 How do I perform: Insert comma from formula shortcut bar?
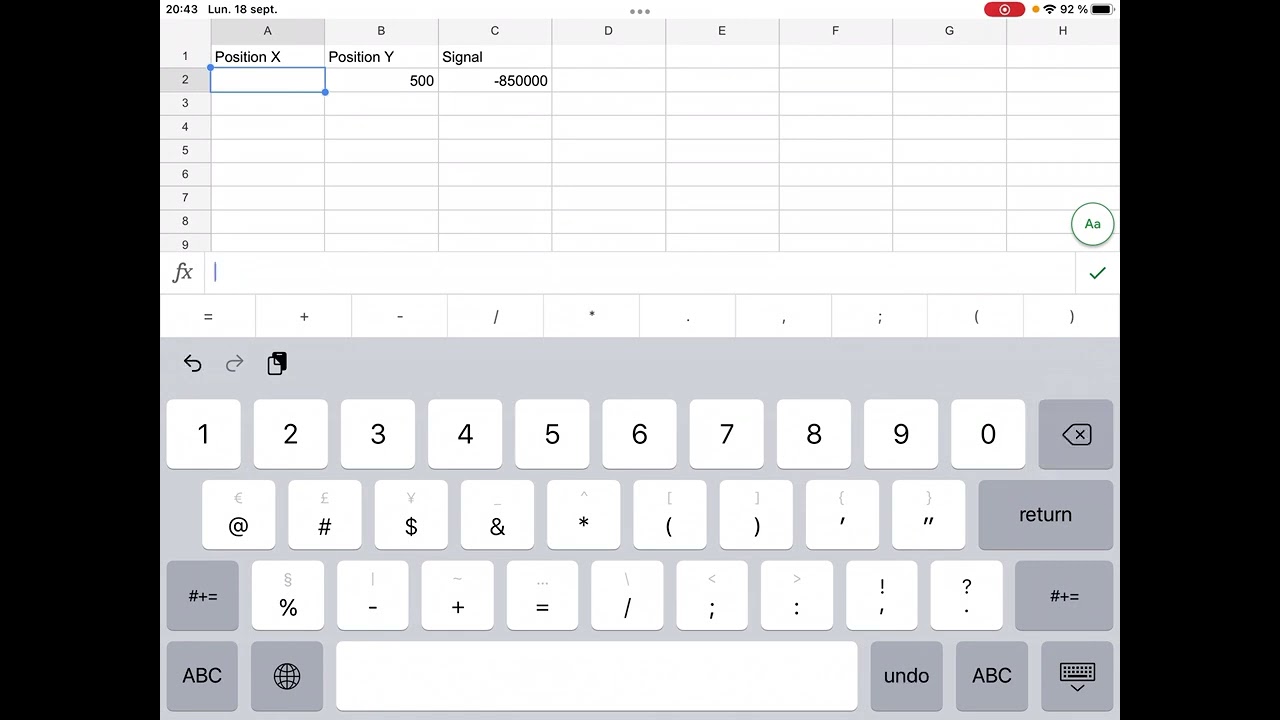click(784, 317)
